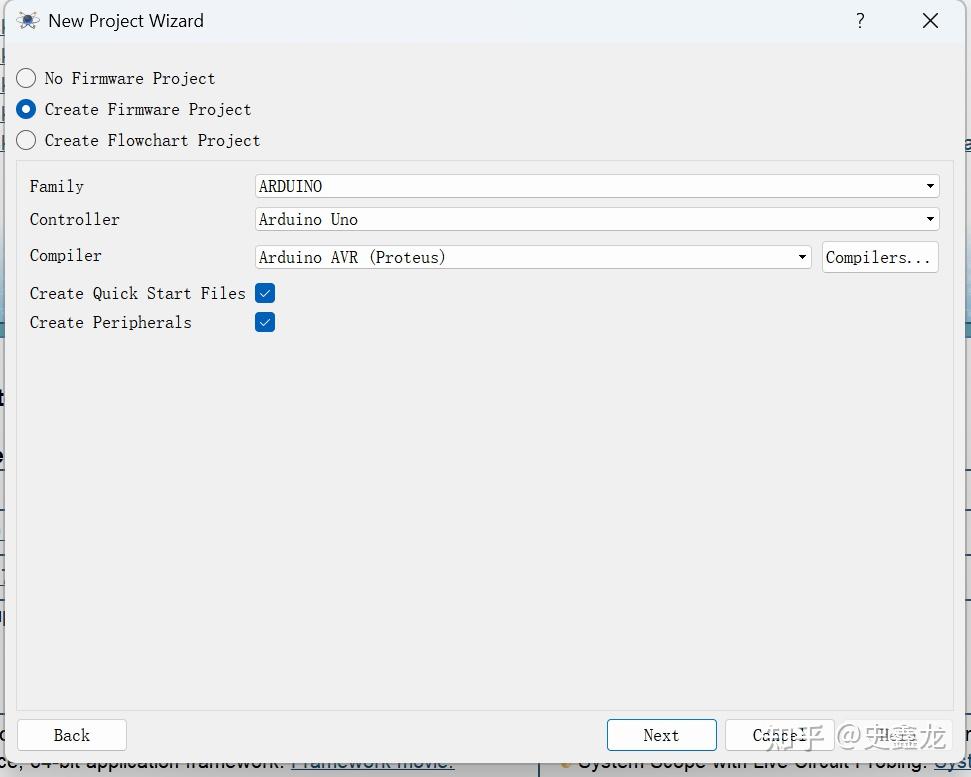Click the Create Peripherals label text
Image resolution: width=971 pixels, height=777 pixels.
coord(111,323)
